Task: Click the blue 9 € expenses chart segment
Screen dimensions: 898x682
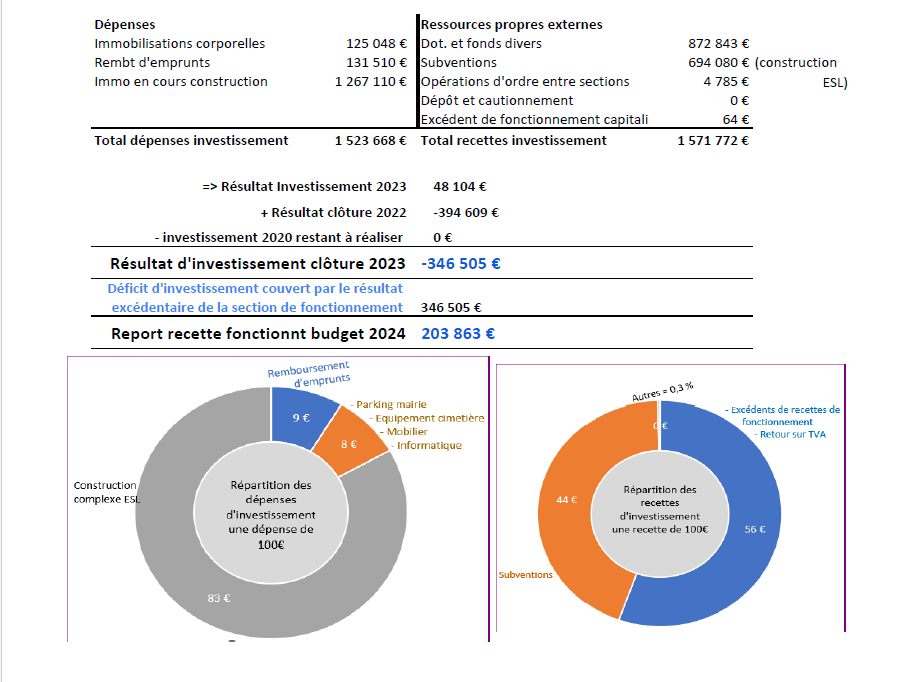Action: 301,417
